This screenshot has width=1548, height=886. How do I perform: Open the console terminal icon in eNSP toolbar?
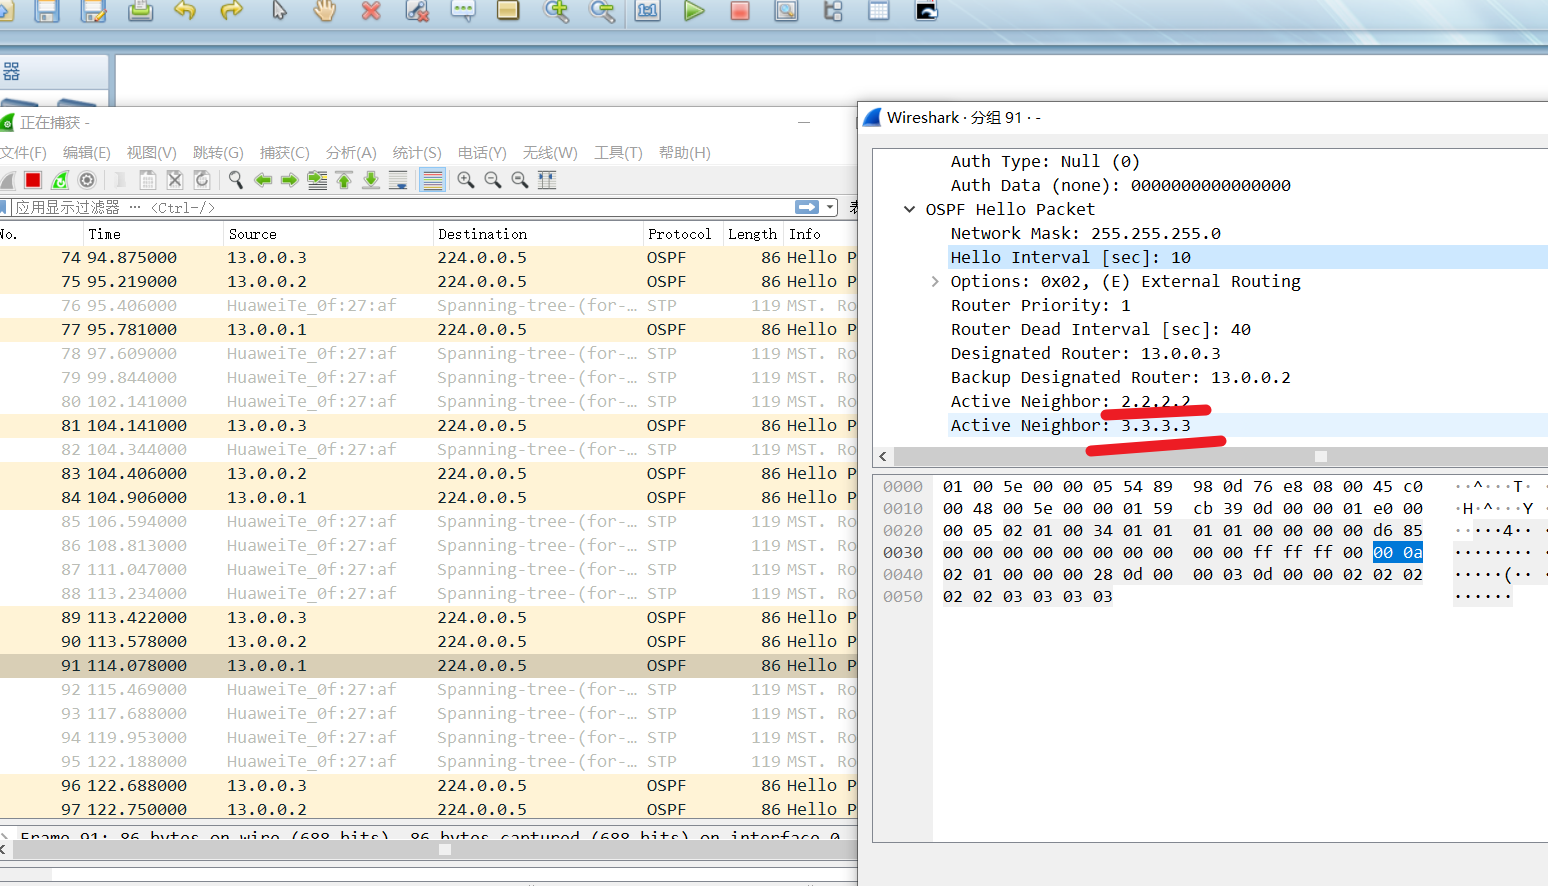point(926,11)
